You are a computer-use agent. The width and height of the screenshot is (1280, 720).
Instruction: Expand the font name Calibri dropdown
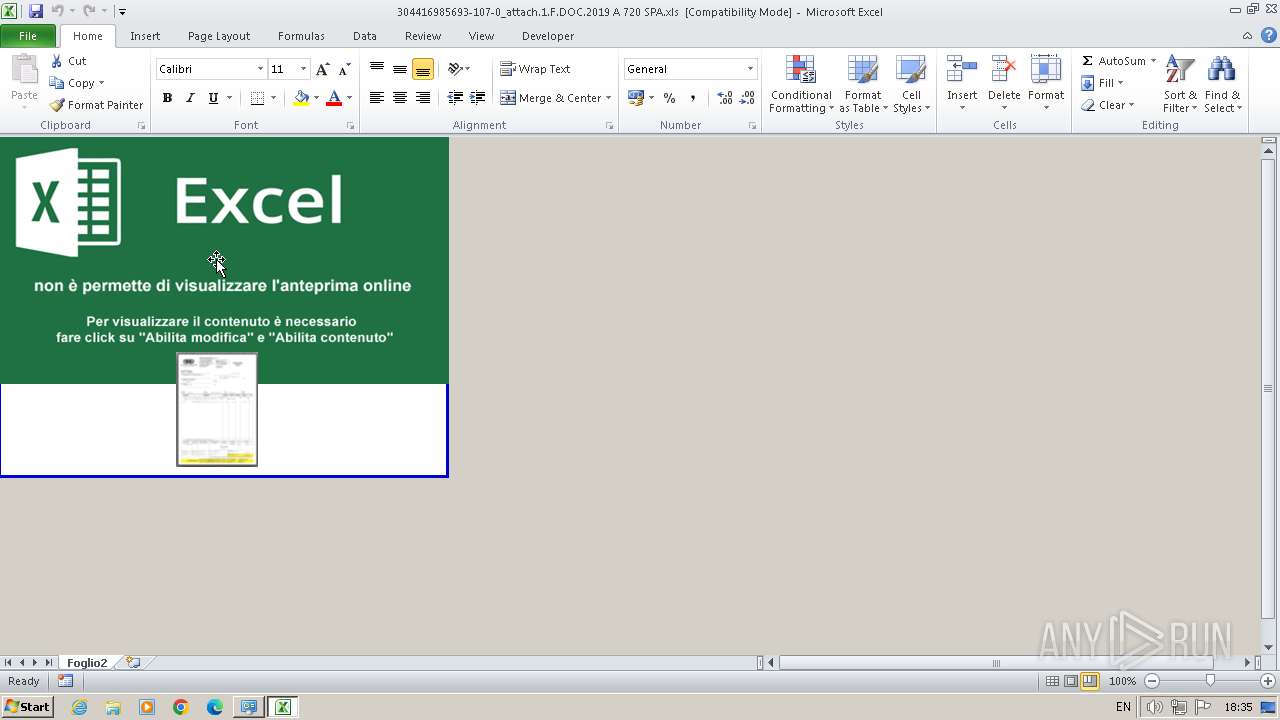tap(260, 69)
